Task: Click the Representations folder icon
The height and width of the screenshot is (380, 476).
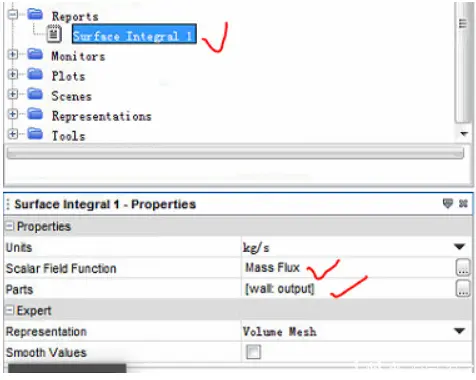Action: tap(35, 114)
